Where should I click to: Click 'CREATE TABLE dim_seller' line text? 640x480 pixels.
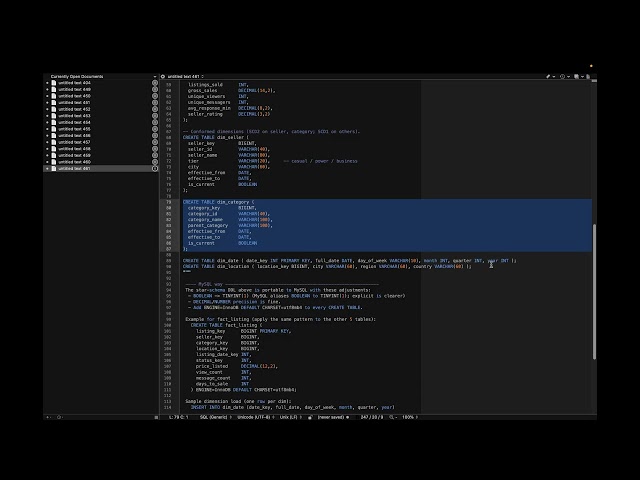(x=218, y=138)
